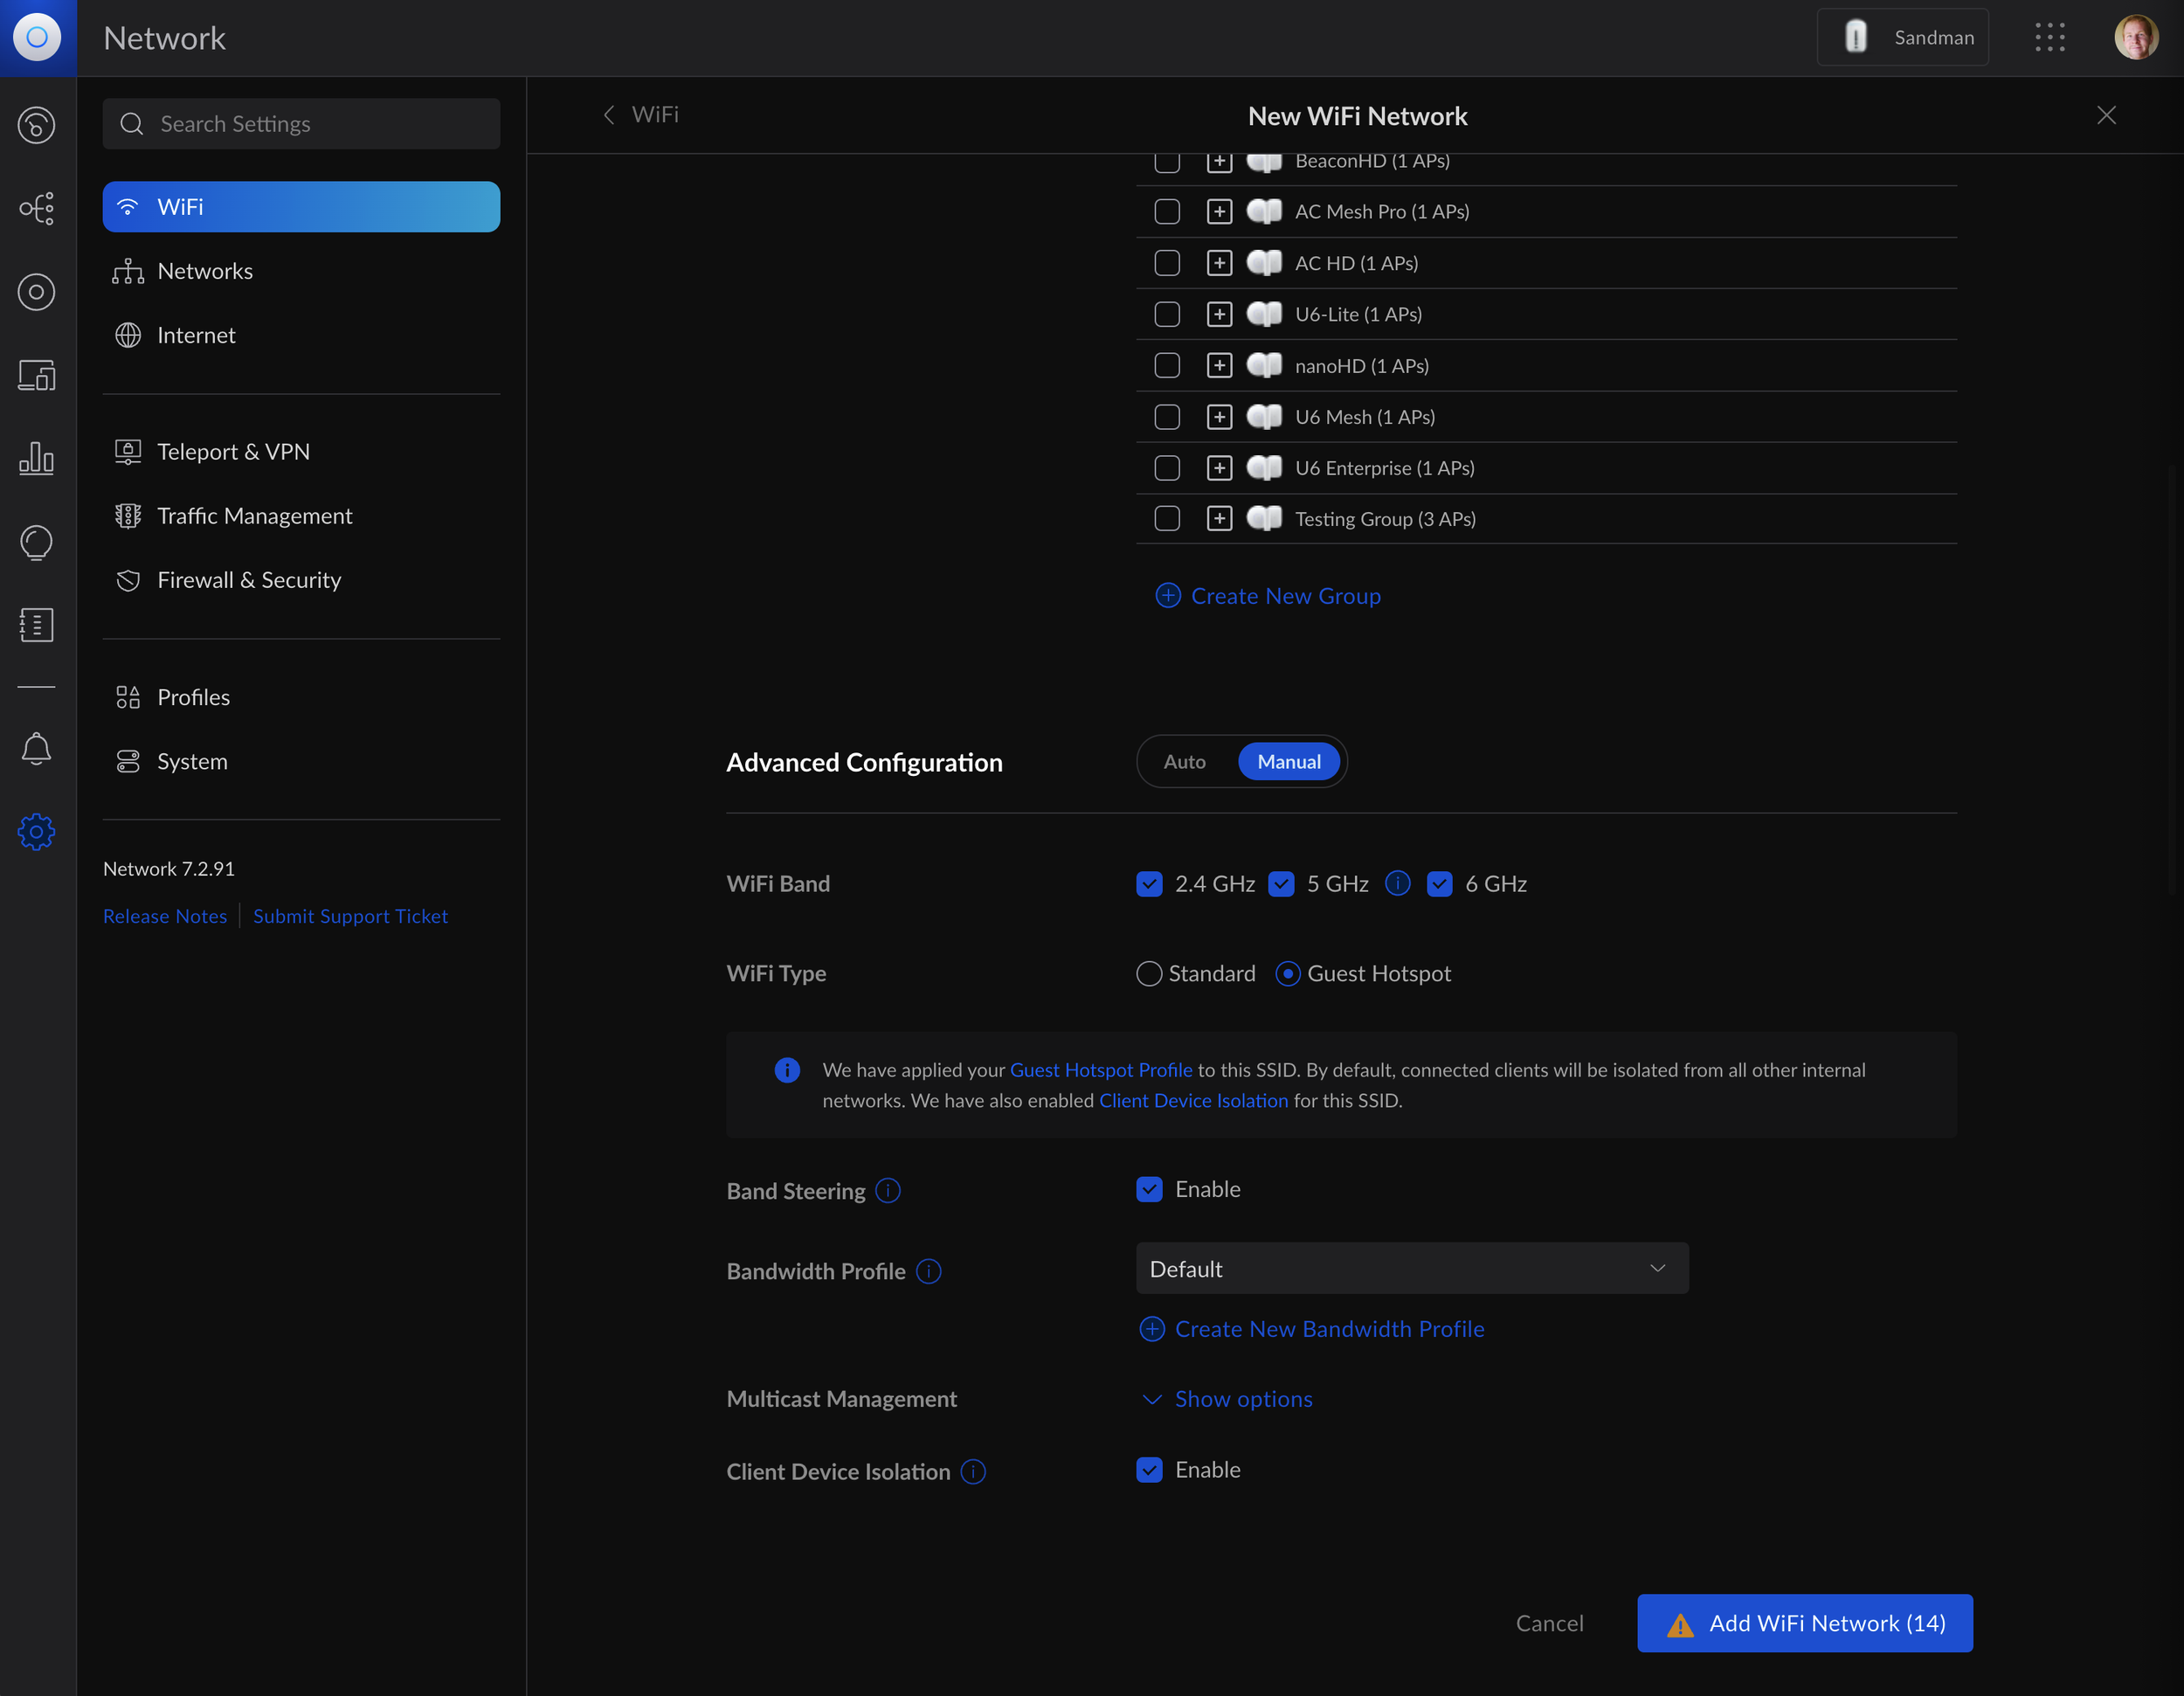This screenshot has width=2184, height=1696.
Task: Click the Add WiFi Network button
Action: 1804,1623
